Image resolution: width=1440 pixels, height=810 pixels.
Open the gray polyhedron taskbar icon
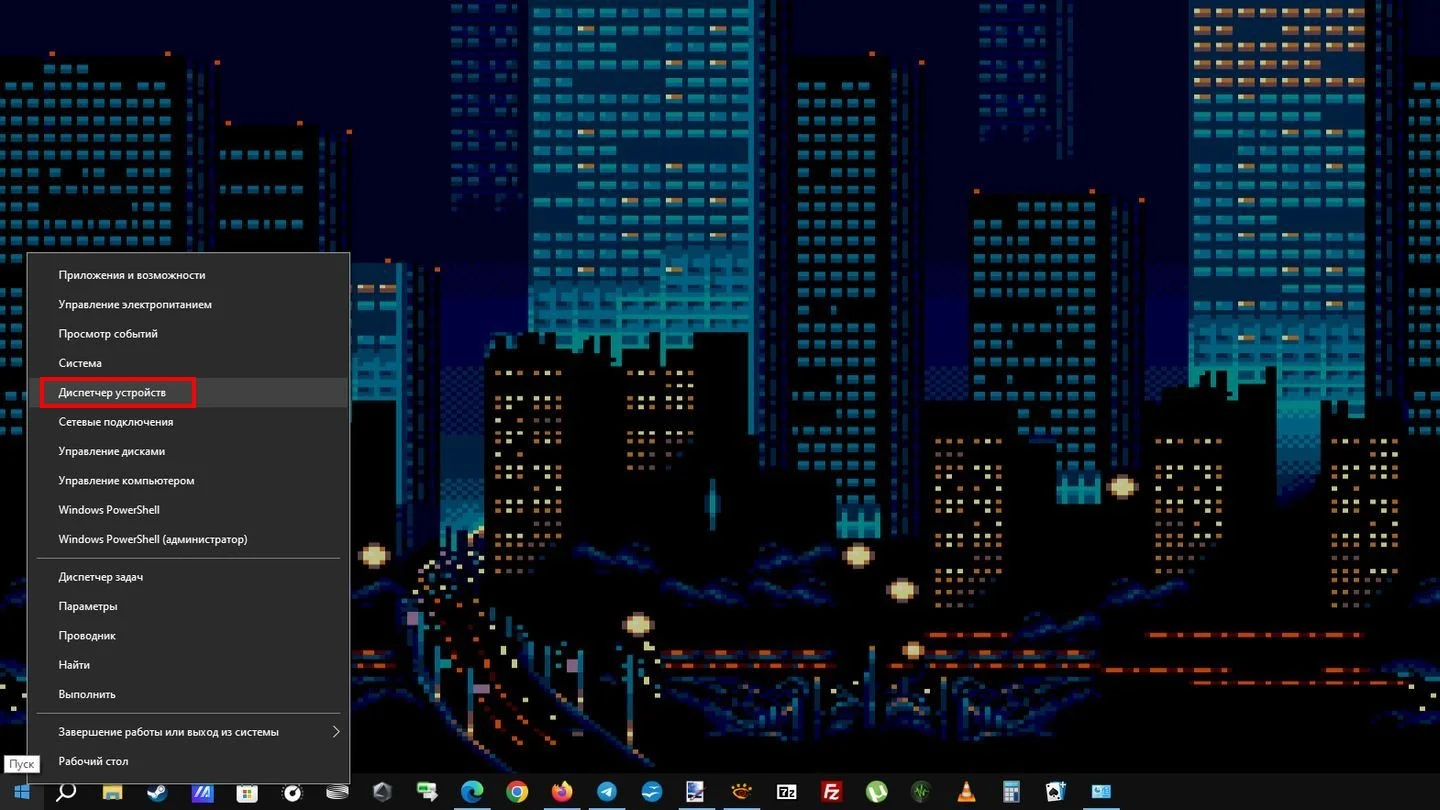382,792
